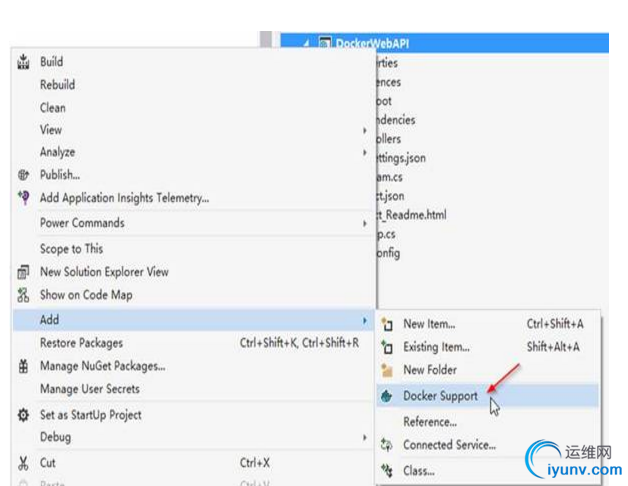Collapse the DockerWebAPI project node
This screenshot has width=628, height=486.
tap(306, 43)
